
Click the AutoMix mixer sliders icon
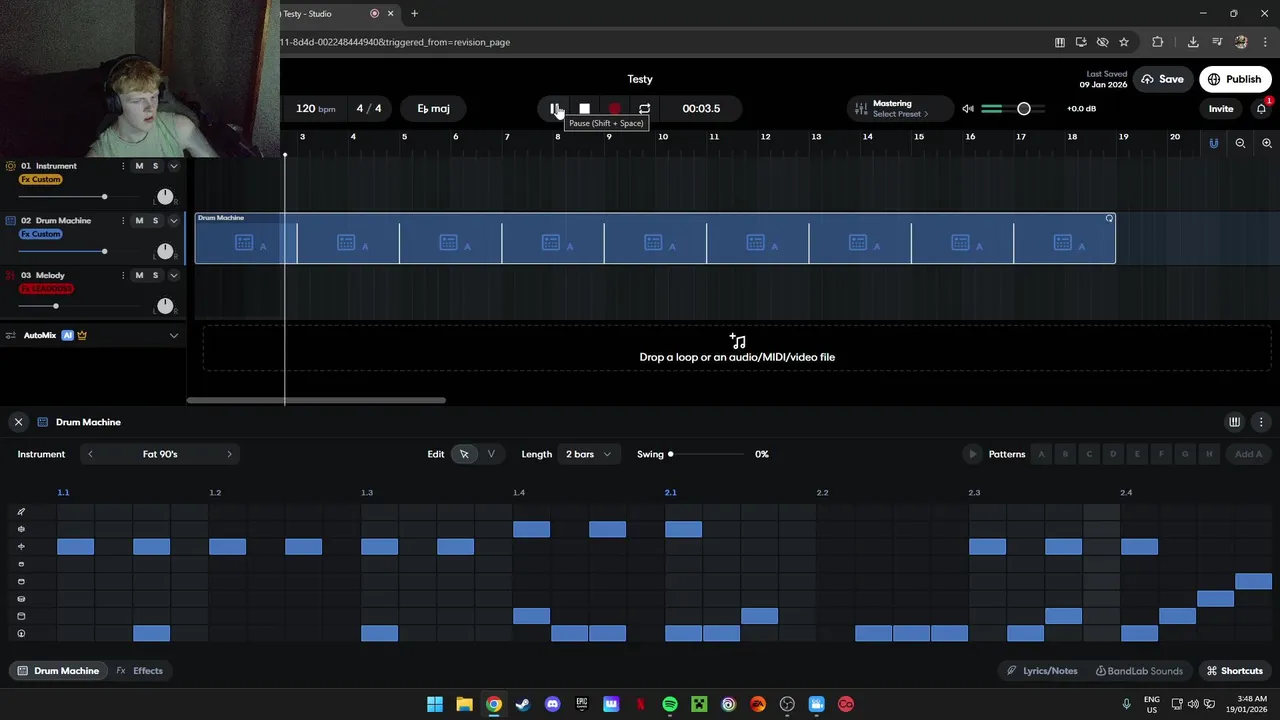[x=10, y=335]
